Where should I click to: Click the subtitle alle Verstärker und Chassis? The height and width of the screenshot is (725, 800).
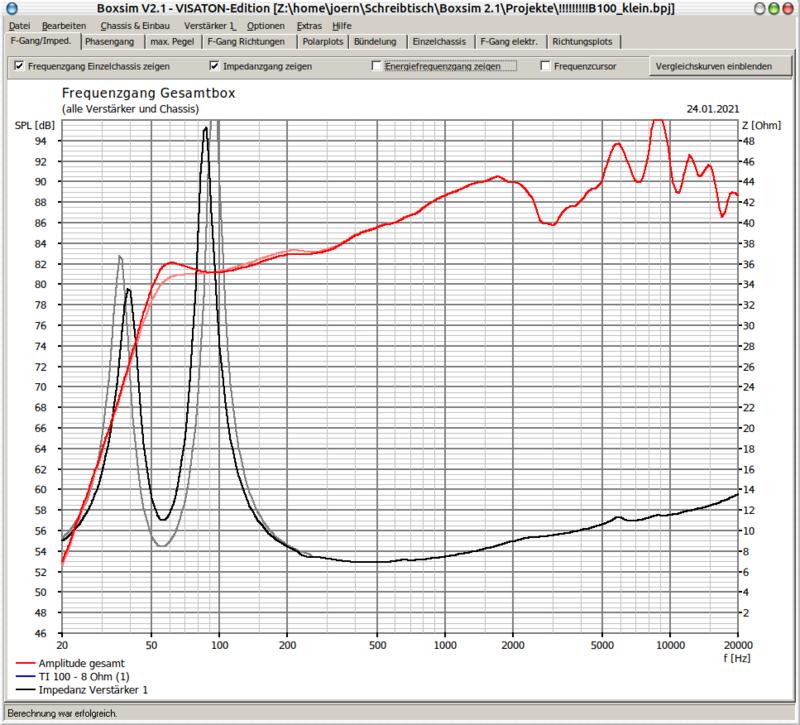coord(131,109)
